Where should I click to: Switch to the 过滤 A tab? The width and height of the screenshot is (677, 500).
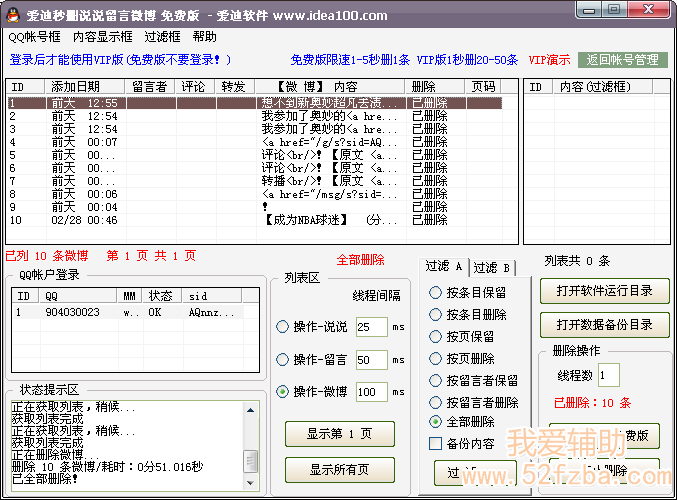(444, 266)
